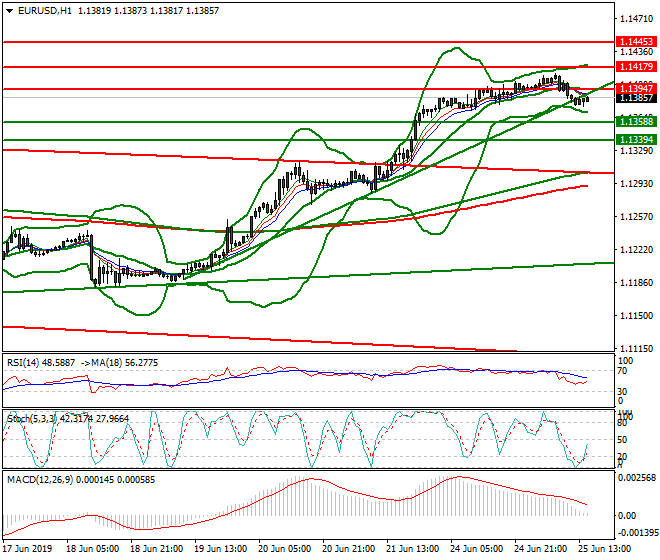Click the 1.14360 price axis value
This screenshot has width=660, height=560.
click(x=636, y=52)
